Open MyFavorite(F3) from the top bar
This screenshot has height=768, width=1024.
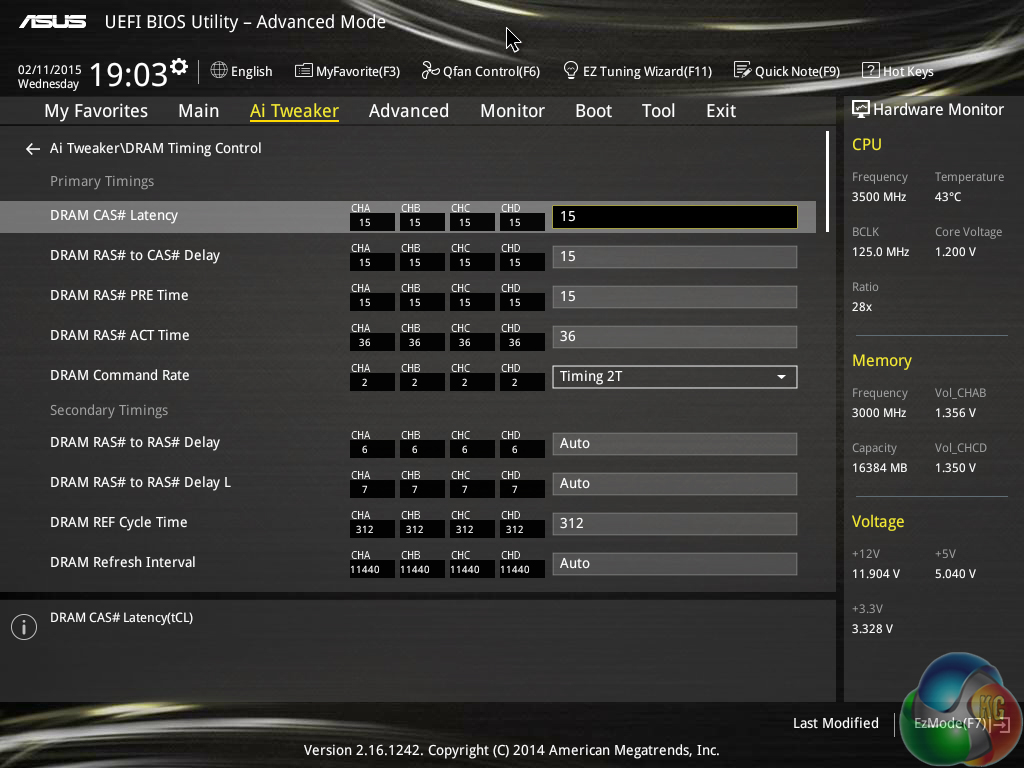304,71
